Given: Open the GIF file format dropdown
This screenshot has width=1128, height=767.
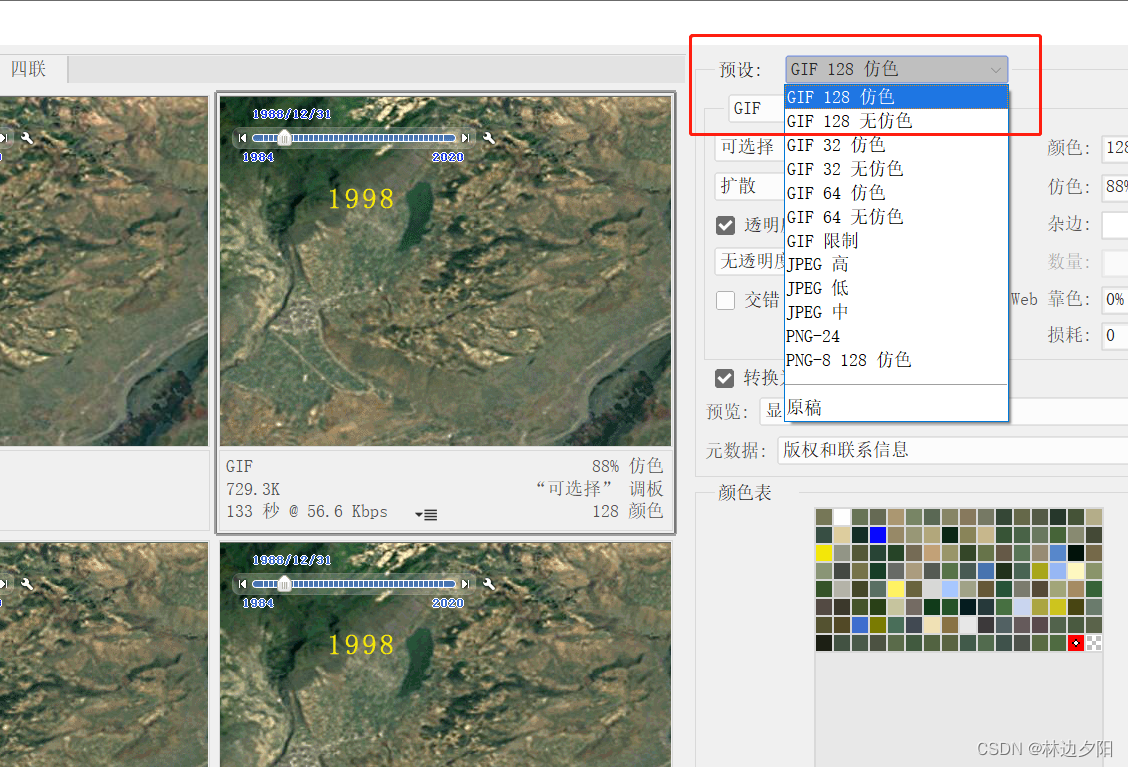Looking at the screenshot, I should pyautogui.click(x=756, y=109).
